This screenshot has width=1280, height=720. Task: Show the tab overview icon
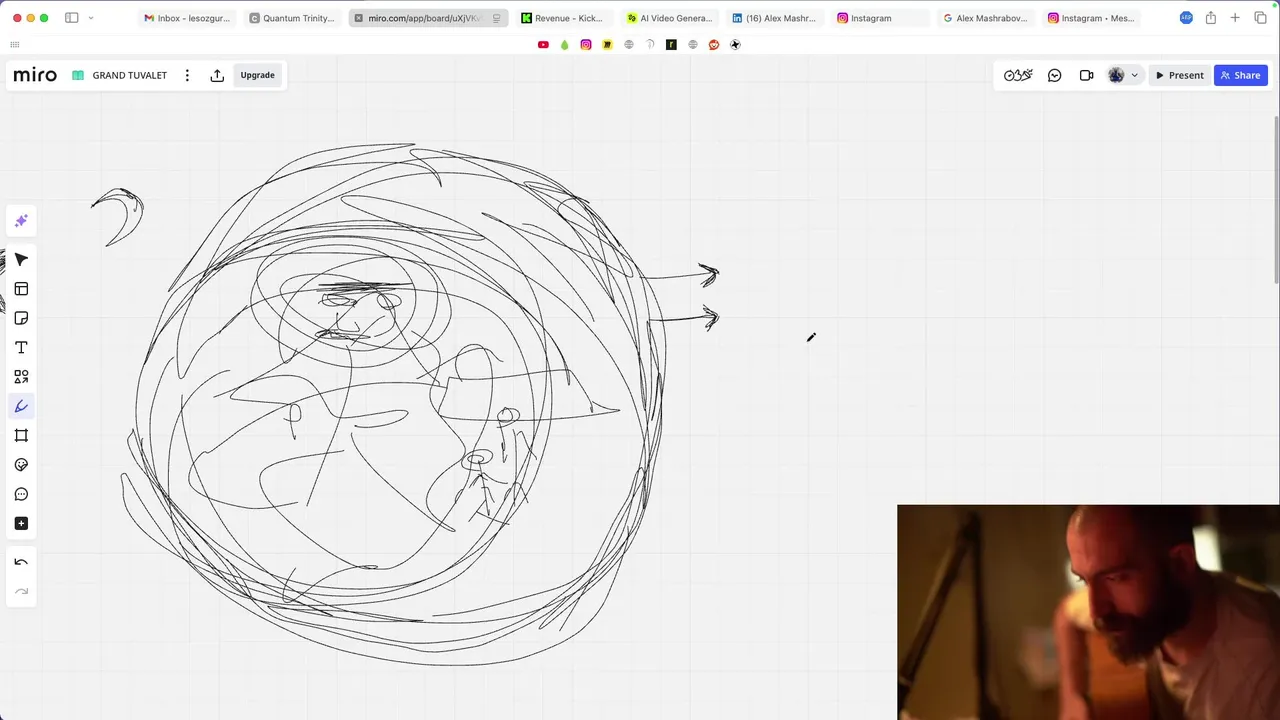click(x=1260, y=18)
